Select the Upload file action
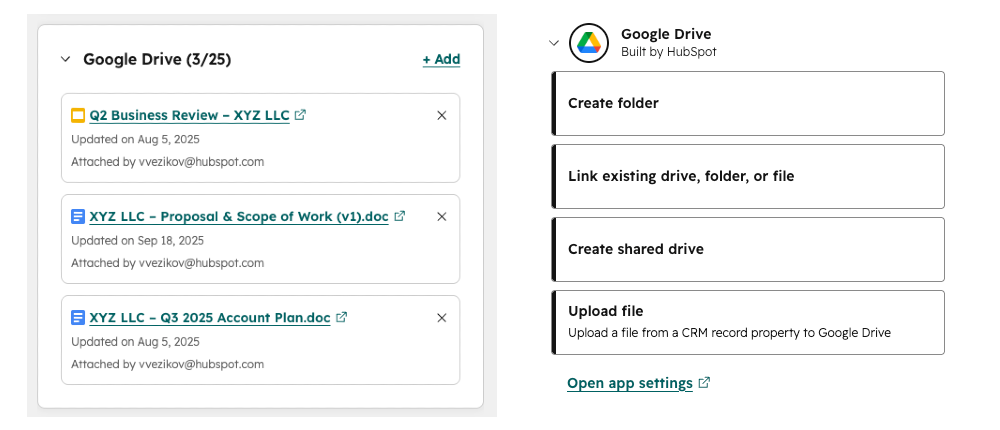Screen dimensions: 1000x430 click(x=748, y=322)
